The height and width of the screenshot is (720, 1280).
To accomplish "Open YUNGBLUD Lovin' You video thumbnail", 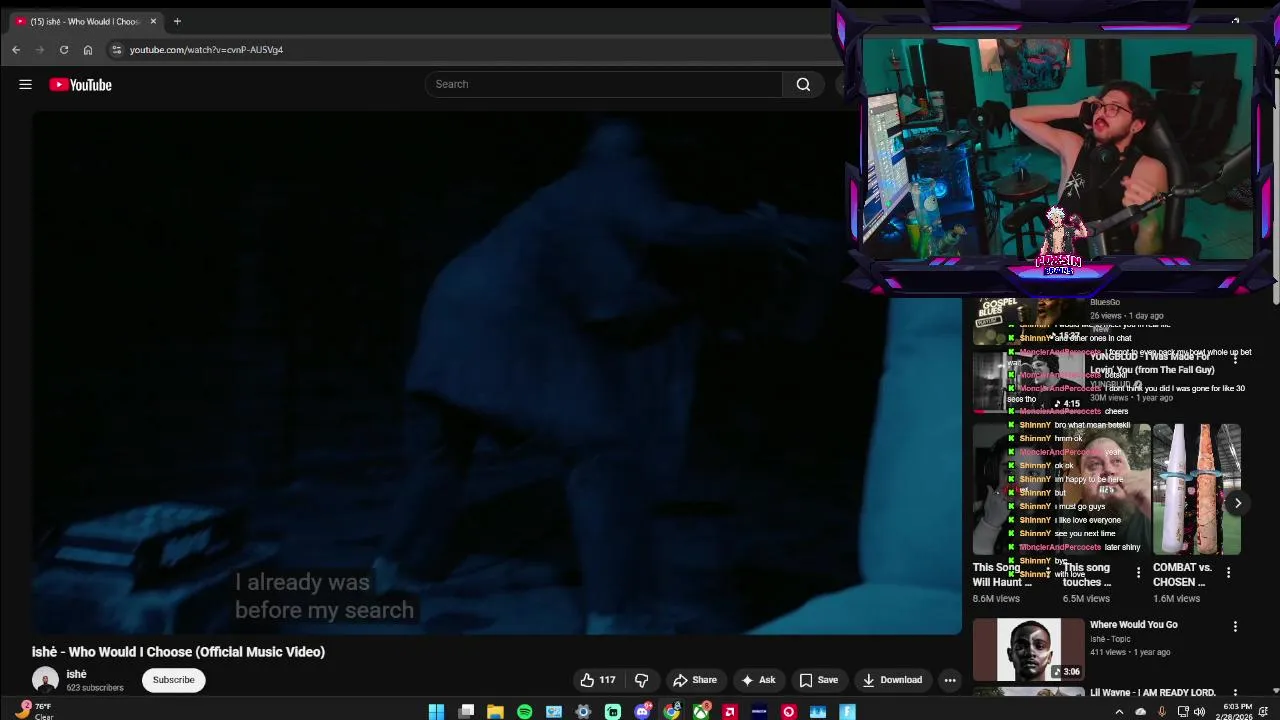I will point(1028,382).
